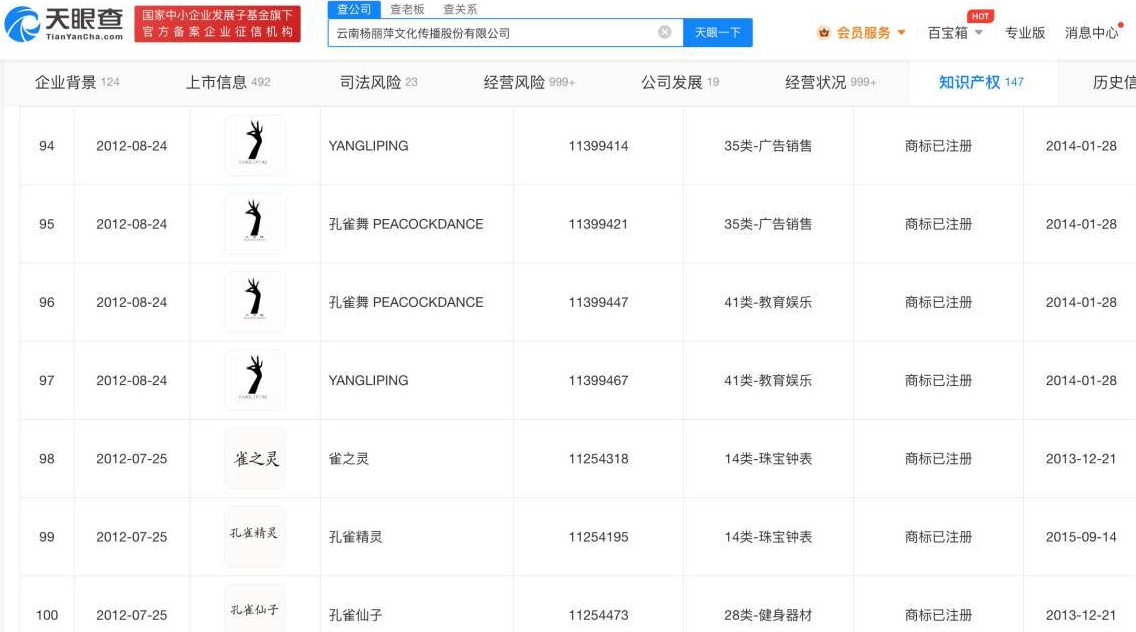Clear the search box with the X icon
The image size is (1136, 632).
click(x=664, y=32)
